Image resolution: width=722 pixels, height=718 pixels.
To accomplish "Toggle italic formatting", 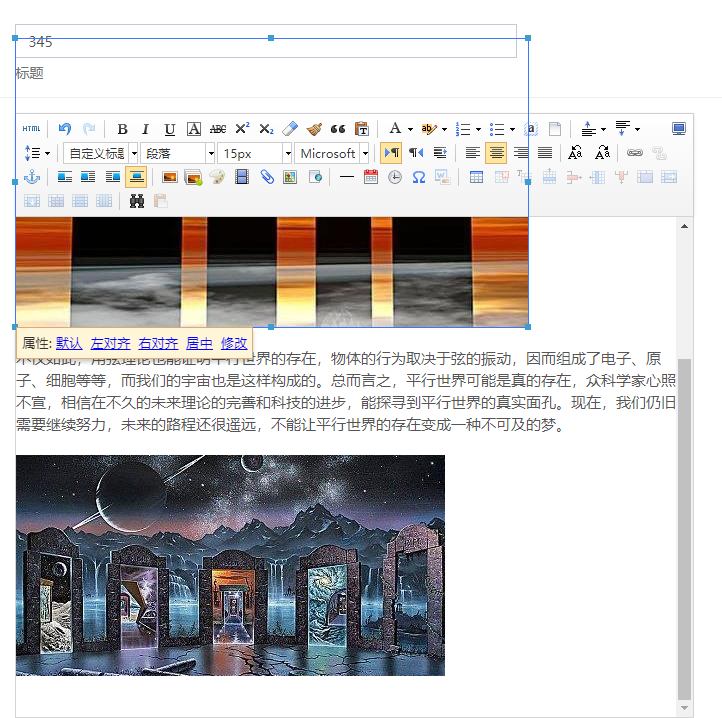I will (146, 129).
